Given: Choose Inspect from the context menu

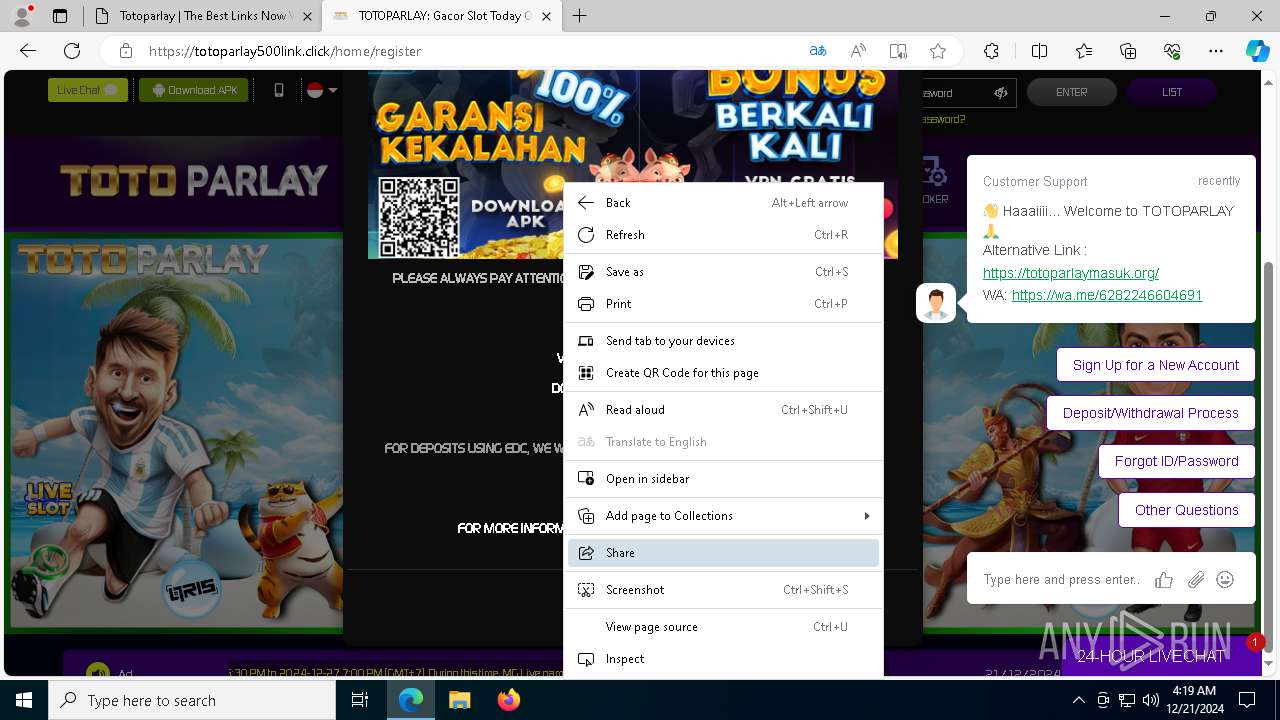Looking at the screenshot, I should 723,659.
